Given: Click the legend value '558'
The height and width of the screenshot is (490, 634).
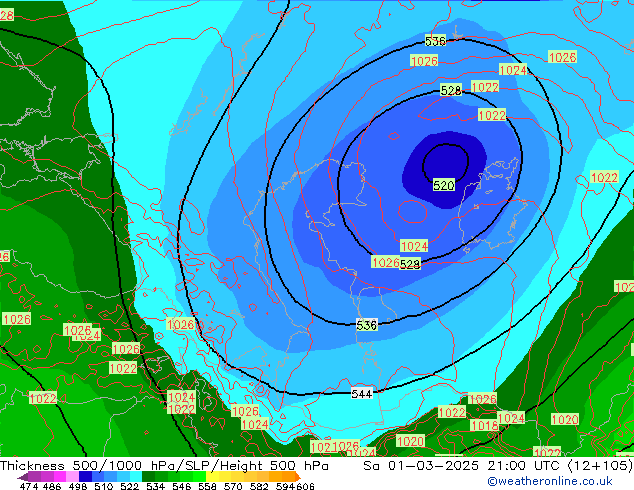Looking at the screenshot, I should (x=207, y=486).
